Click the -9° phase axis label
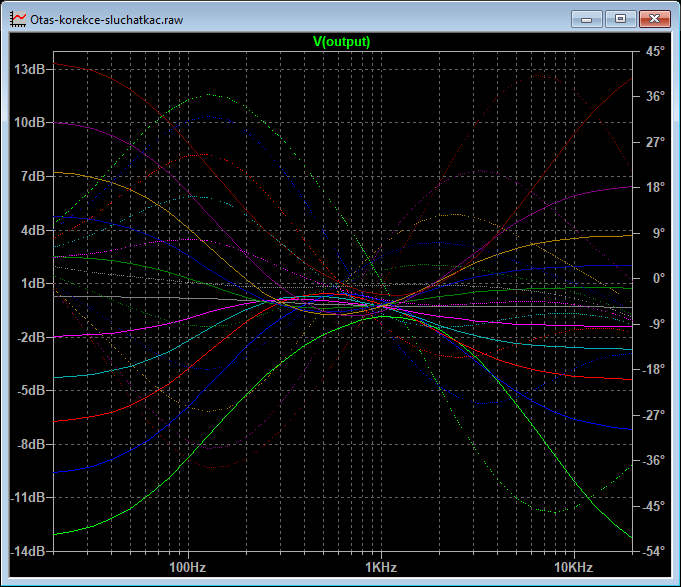The image size is (681, 587). (657, 324)
